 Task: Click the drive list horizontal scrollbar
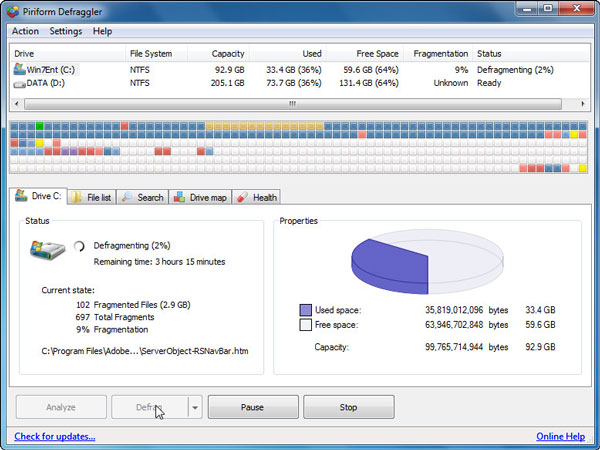click(x=293, y=102)
